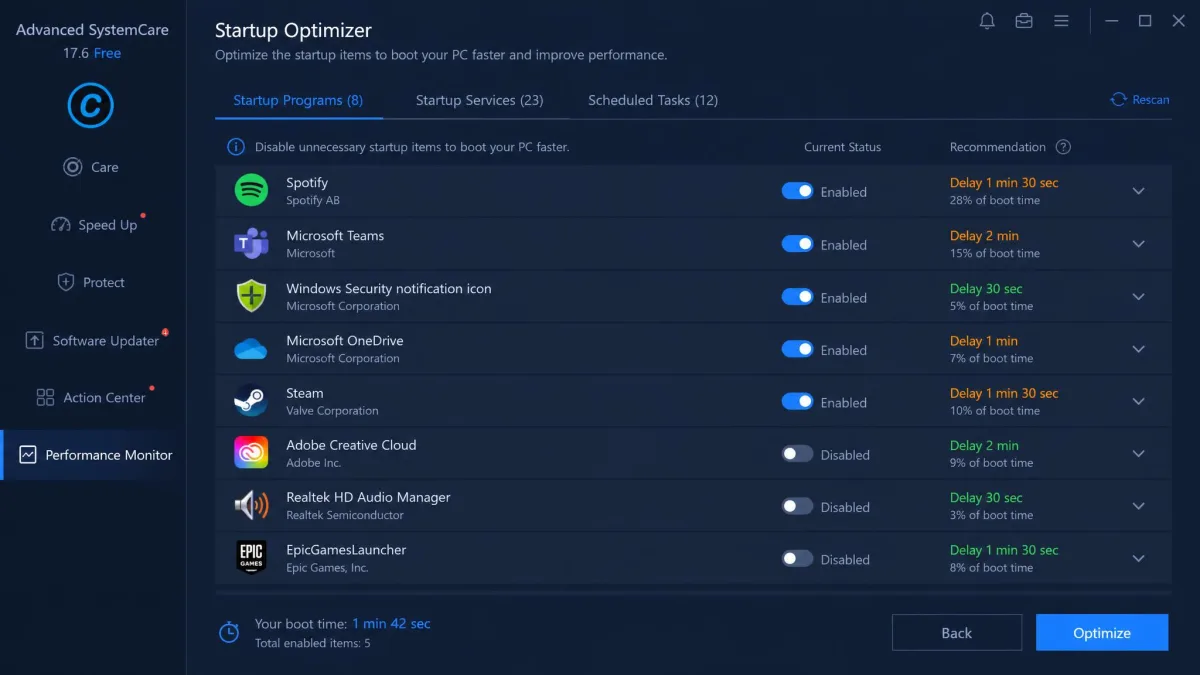The height and width of the screenshot is (675, 1200).
Task: Expand the Adobe Creative Cloud row chevron
Action: (1138, 454)
